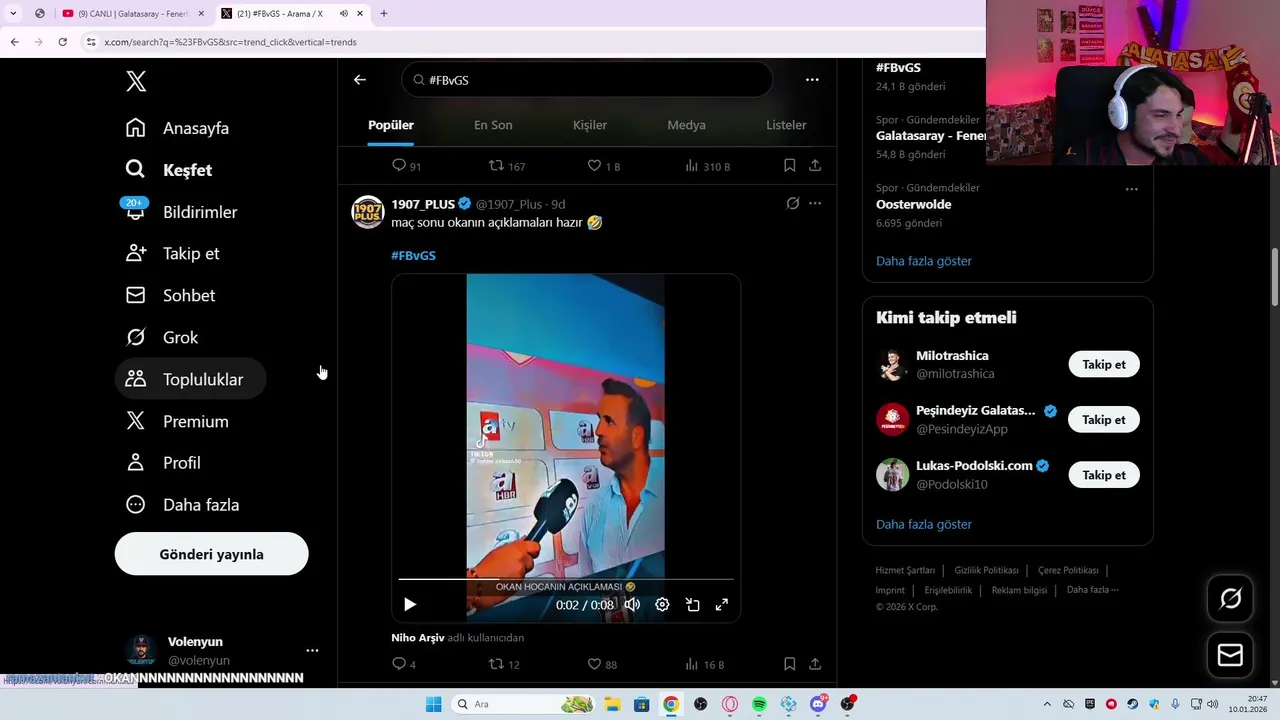Screen dimensions: 1280x720
Task: Like the post with 88 likes
Action: coord(602,664)
